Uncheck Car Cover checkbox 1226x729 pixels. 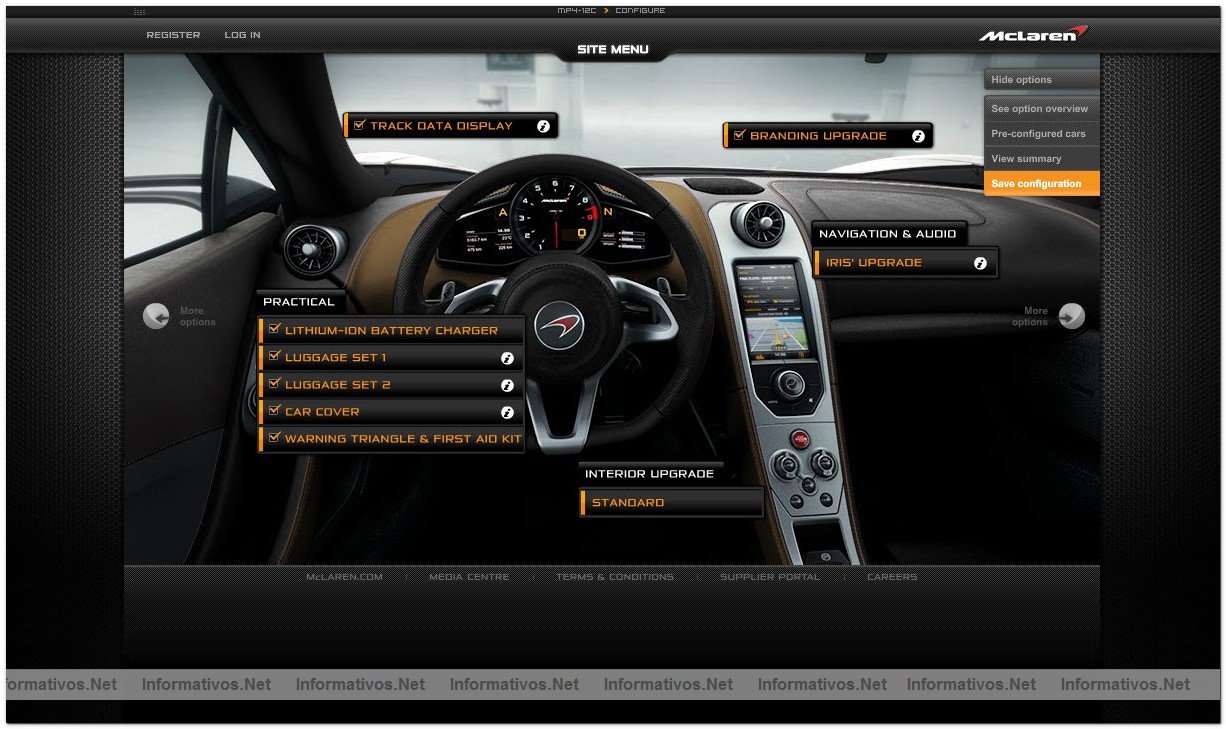click(274, 410)
